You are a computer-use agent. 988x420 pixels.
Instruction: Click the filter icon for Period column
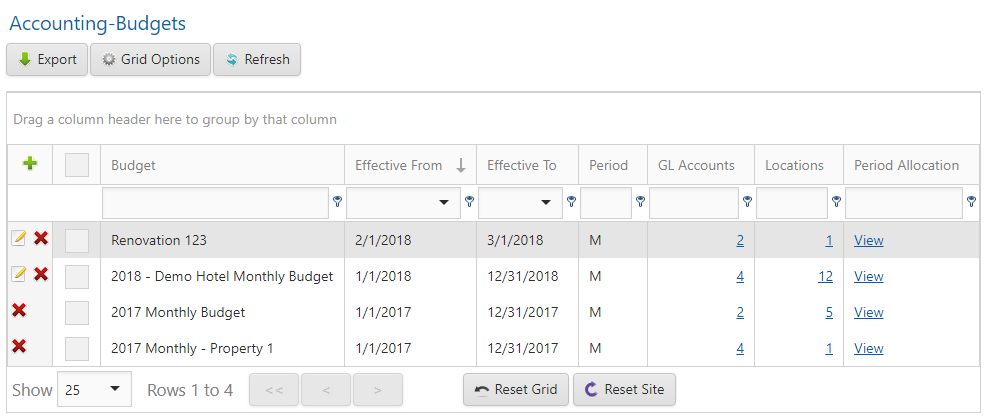(x=641, y=202)
